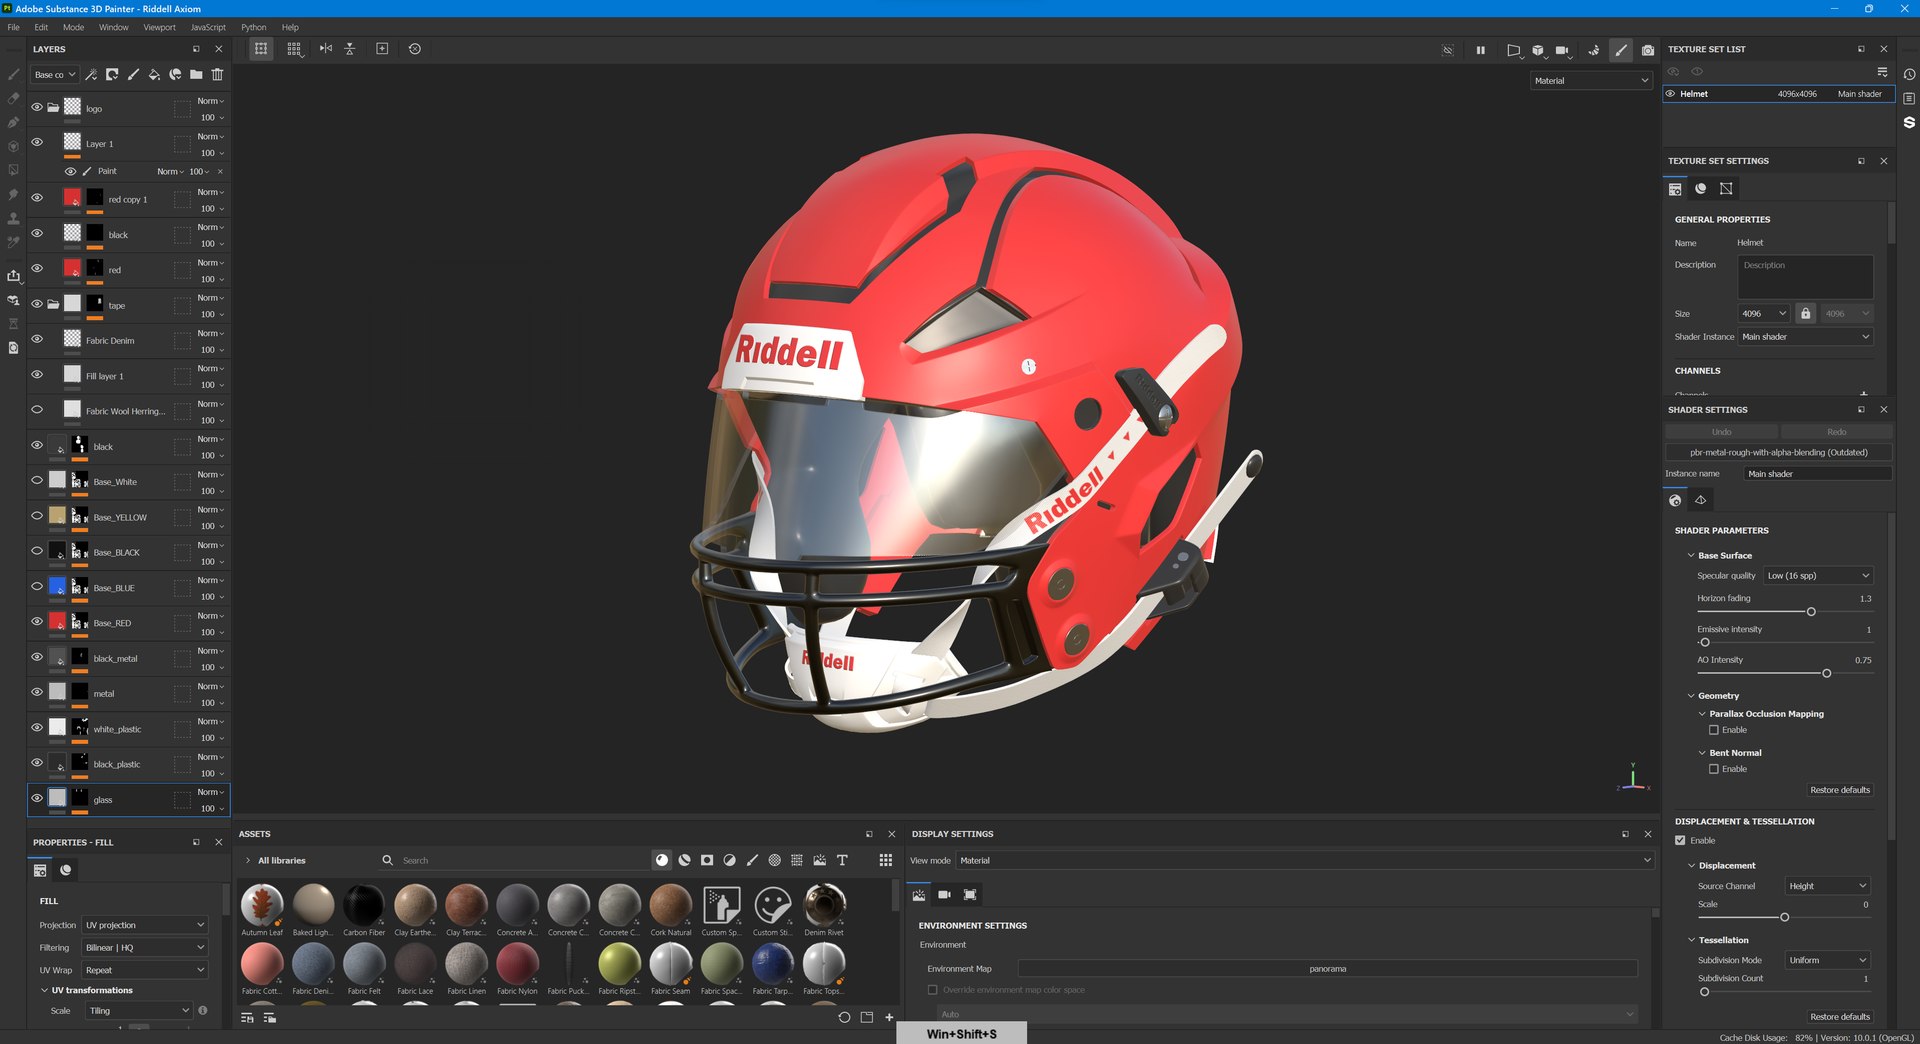Click the add effect magic wand icon
Image resolution: width=1920 pixels, height=1044 pixels.
[x=91, y=75]
